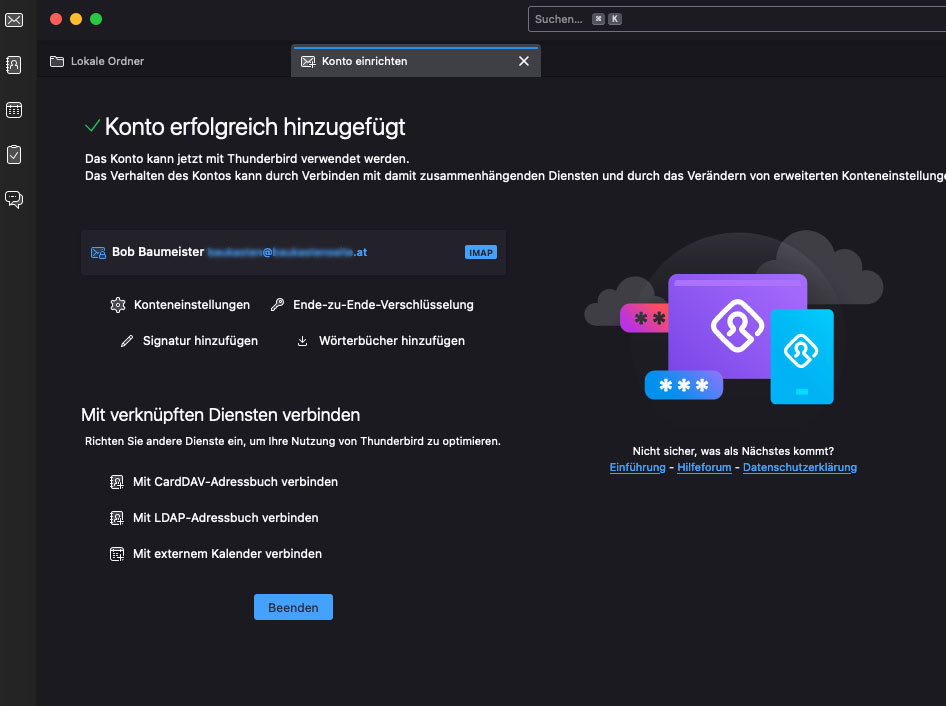Click the gear icon beside Konteneinstellungen
The image size is (946, 706).
click(118, 305)
